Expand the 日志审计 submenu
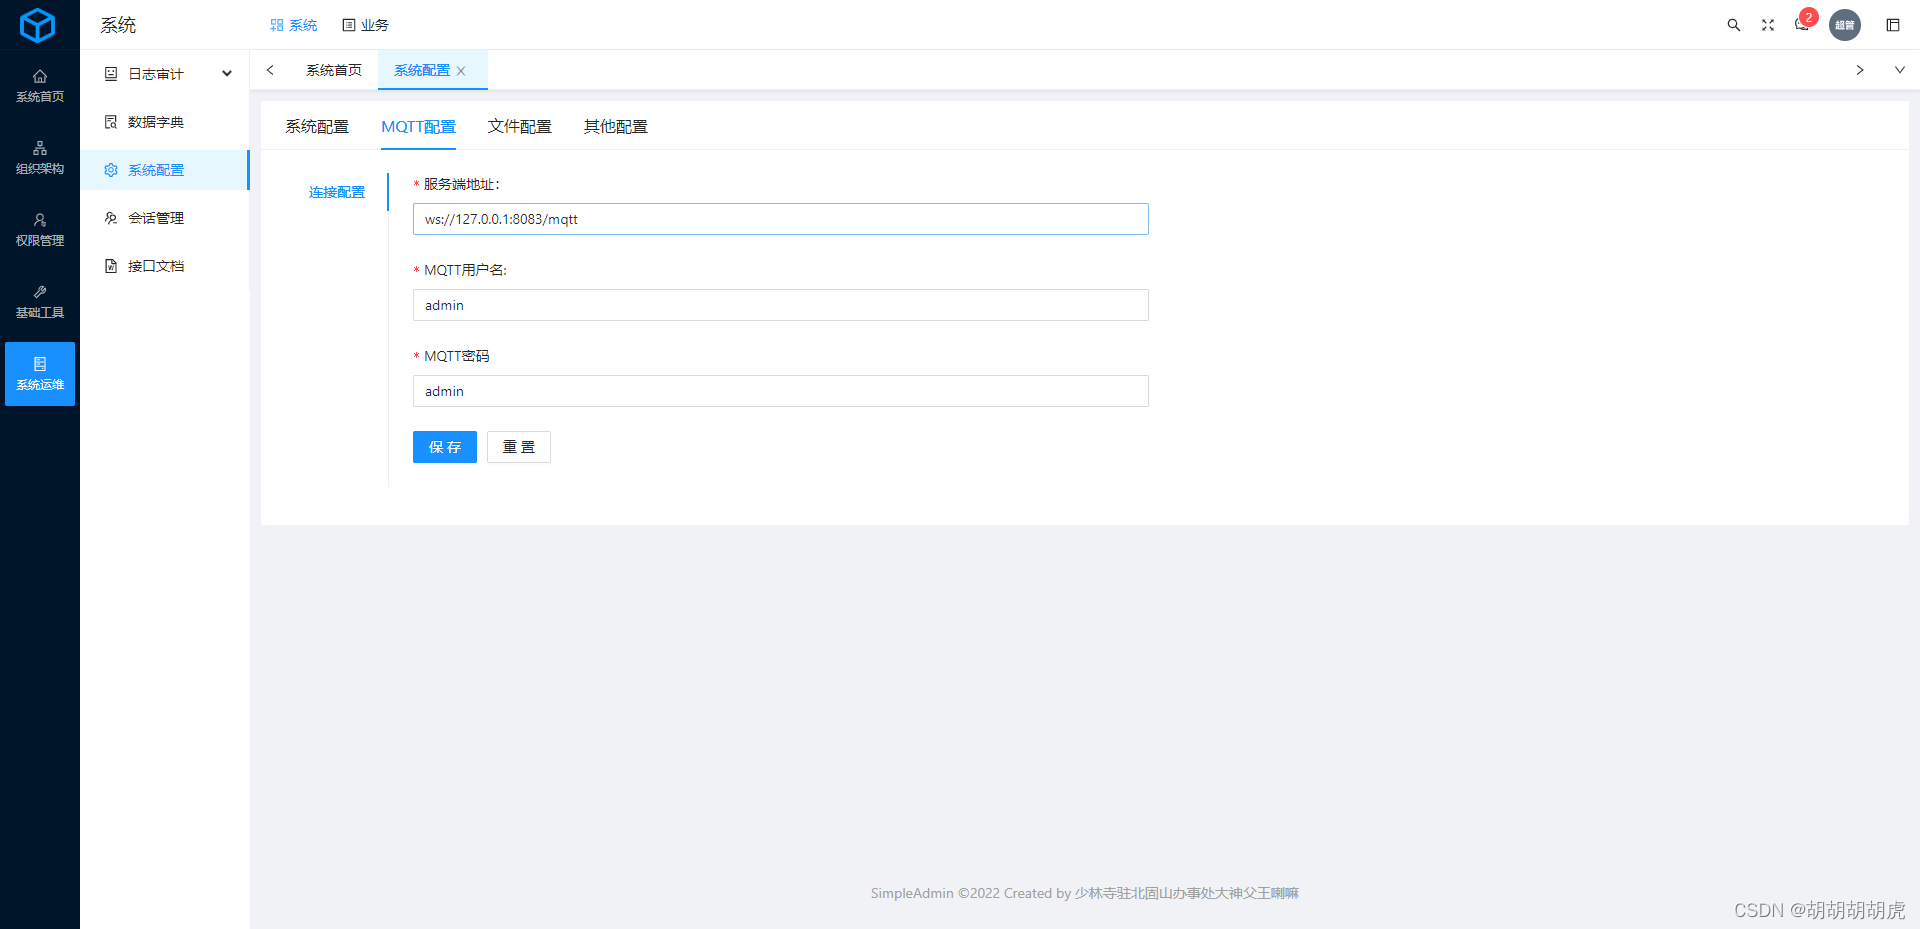The image size is (1920, 929). tap(165, 74)
